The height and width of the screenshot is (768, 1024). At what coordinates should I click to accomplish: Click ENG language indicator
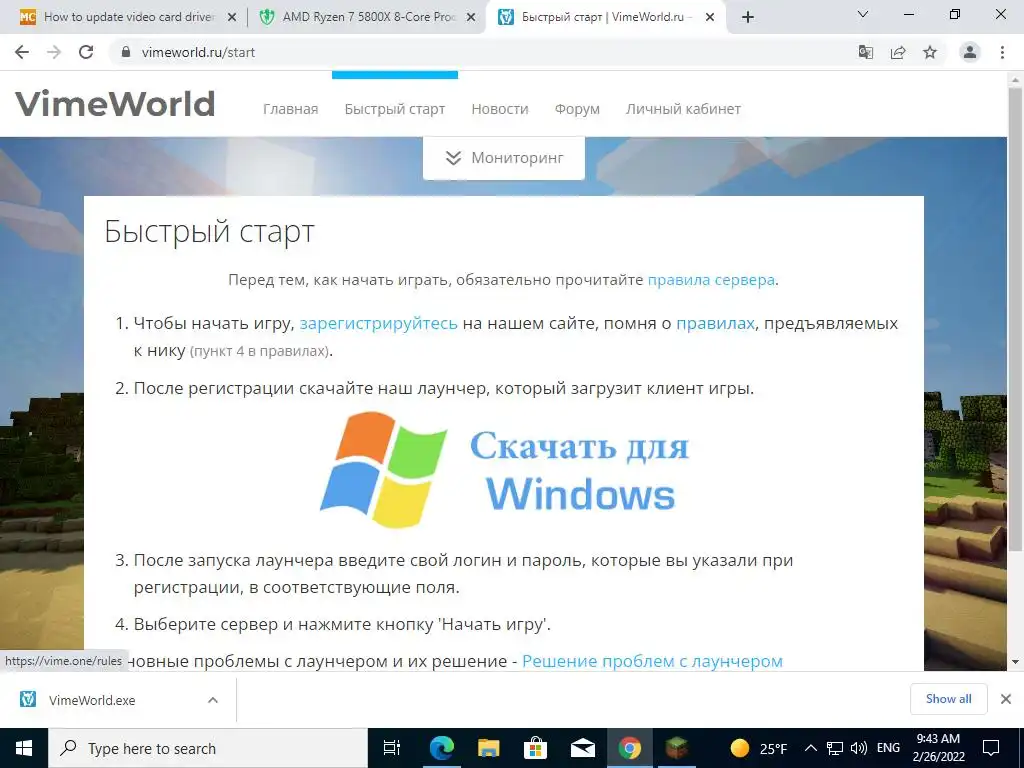[888, 748]
